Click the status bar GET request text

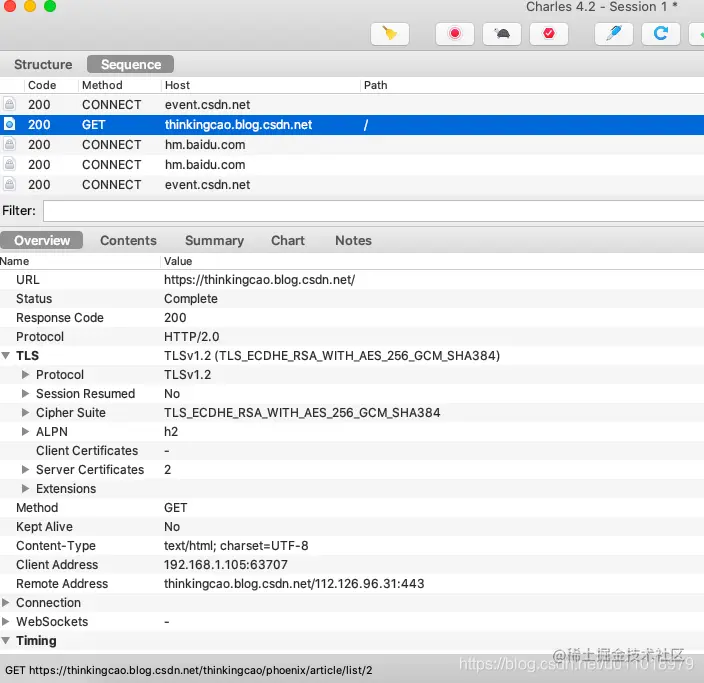tap(189, 670)
